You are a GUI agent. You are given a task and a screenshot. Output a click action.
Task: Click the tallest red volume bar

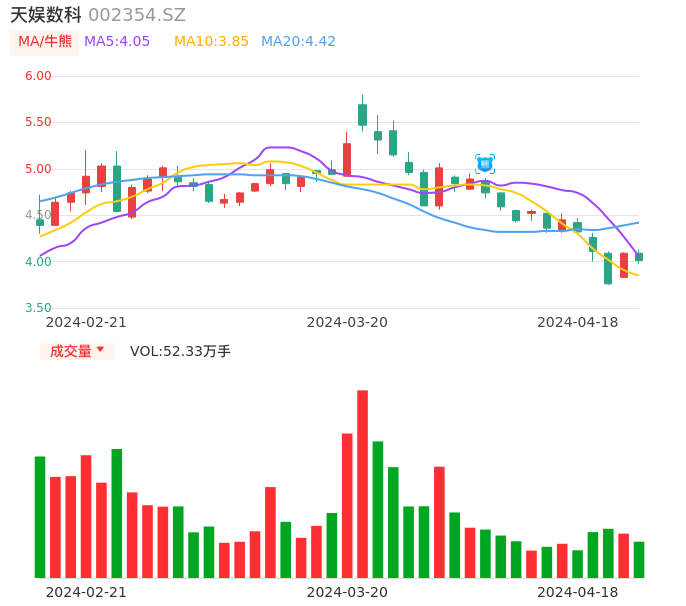point(362,484)
